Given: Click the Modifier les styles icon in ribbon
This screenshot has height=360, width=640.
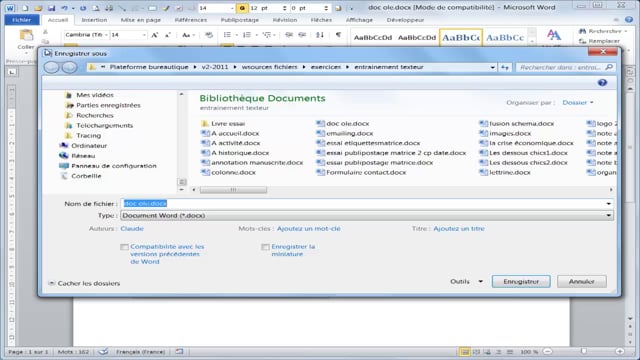Looking at the screenshot, I should 553,35.
